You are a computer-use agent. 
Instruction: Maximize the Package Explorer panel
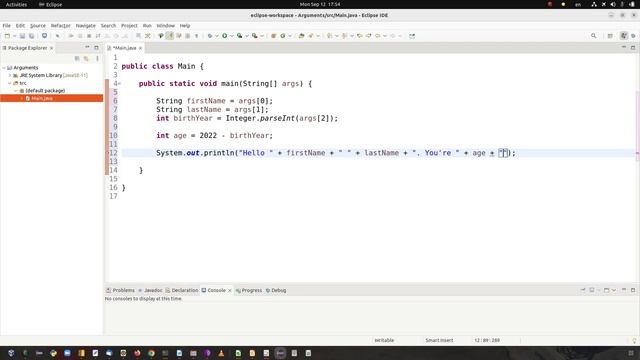click(x=96, y=48)
